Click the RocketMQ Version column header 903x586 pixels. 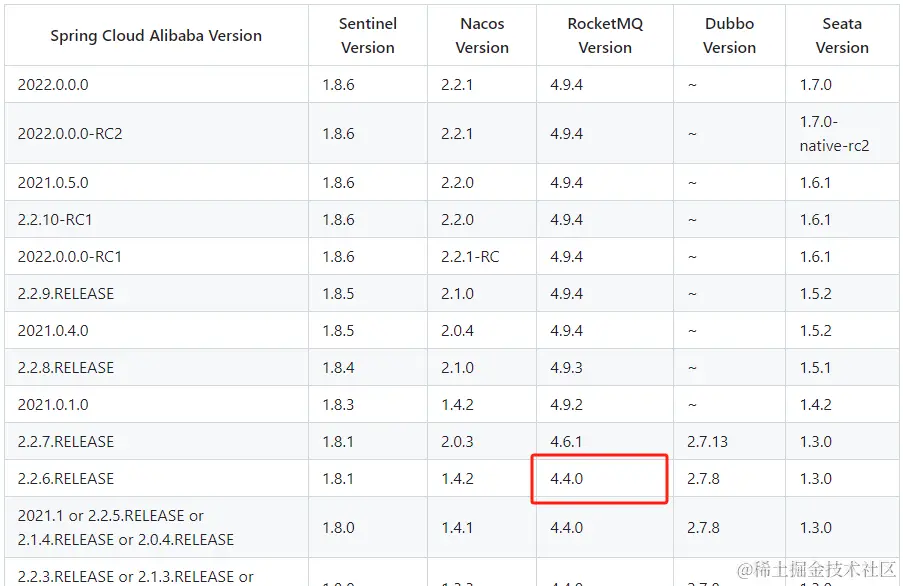[x=605, y=36]
